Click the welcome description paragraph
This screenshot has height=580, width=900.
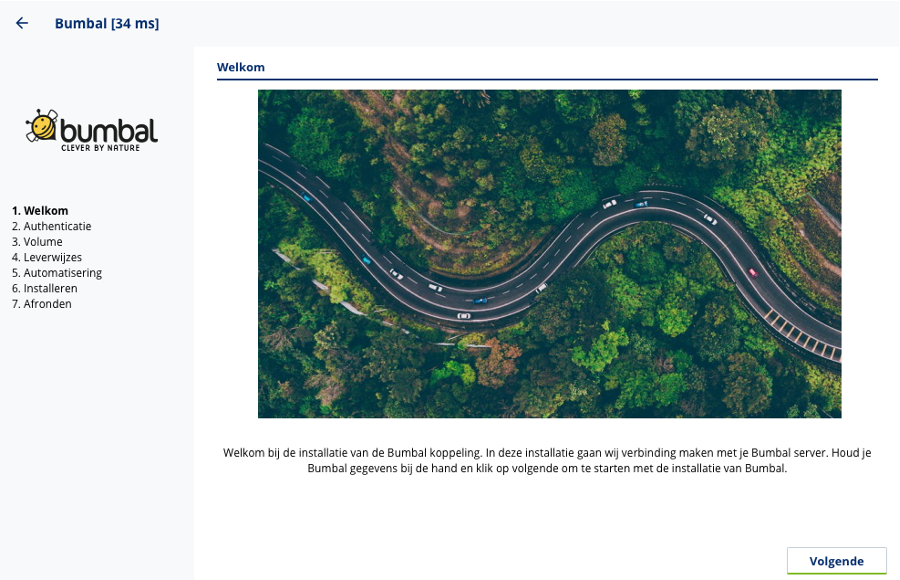(547, 460)
